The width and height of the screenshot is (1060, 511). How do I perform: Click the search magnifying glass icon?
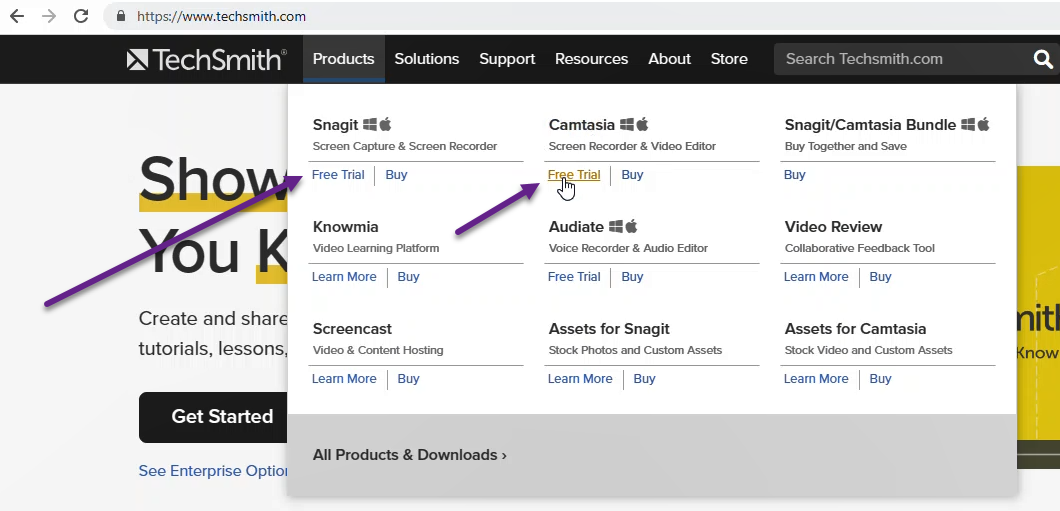1043,59
